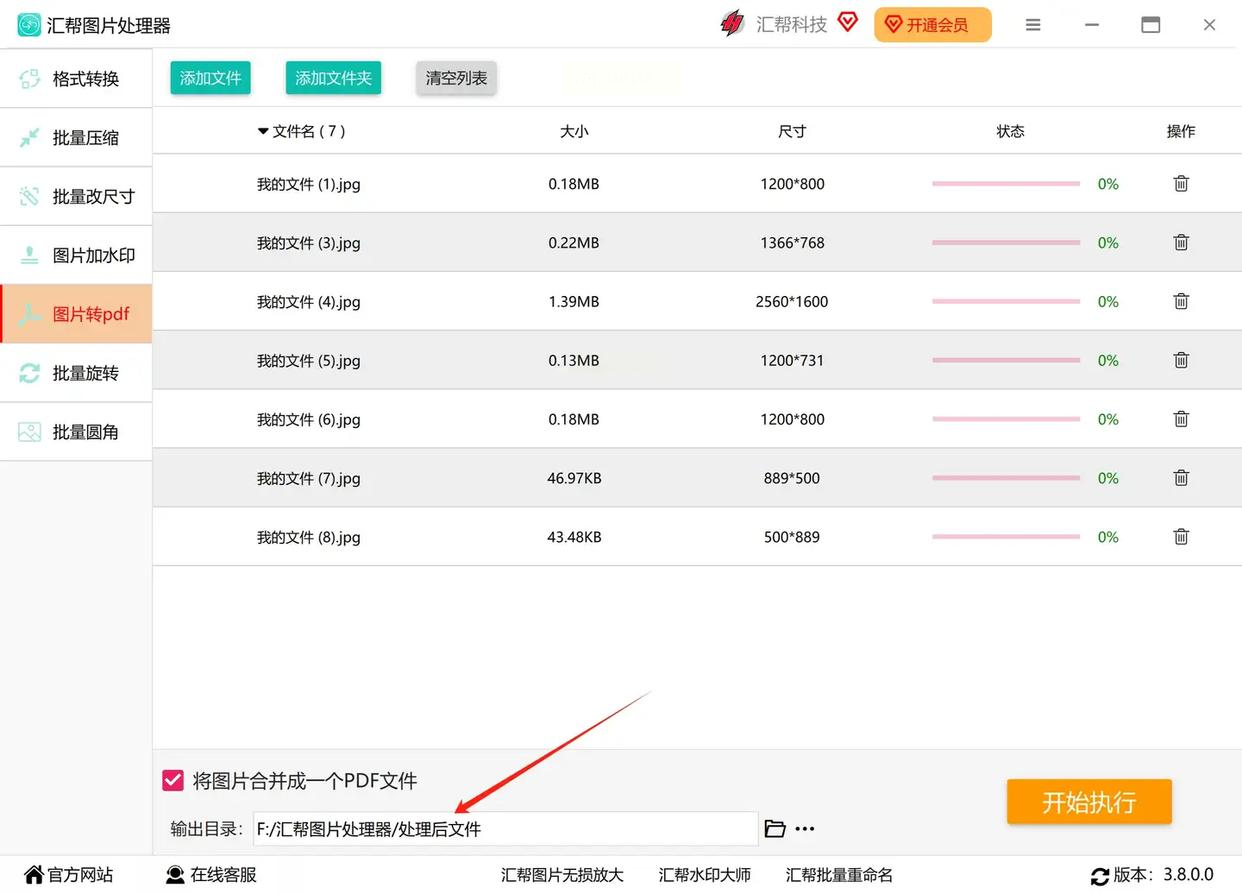The height and width of the screenshot is (894, 1242).
Task: Click the 清空列表 button
Action: click(x=456, y=78)
